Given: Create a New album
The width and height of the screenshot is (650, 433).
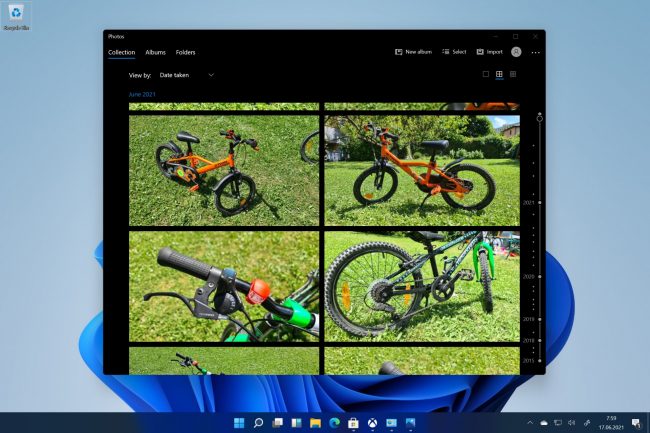Looking at the screenshot, I should tap(413, 52).
